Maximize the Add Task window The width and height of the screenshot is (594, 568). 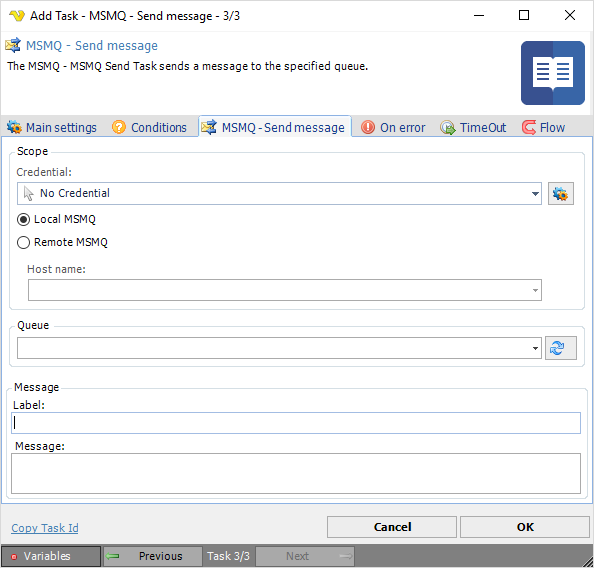524,15
